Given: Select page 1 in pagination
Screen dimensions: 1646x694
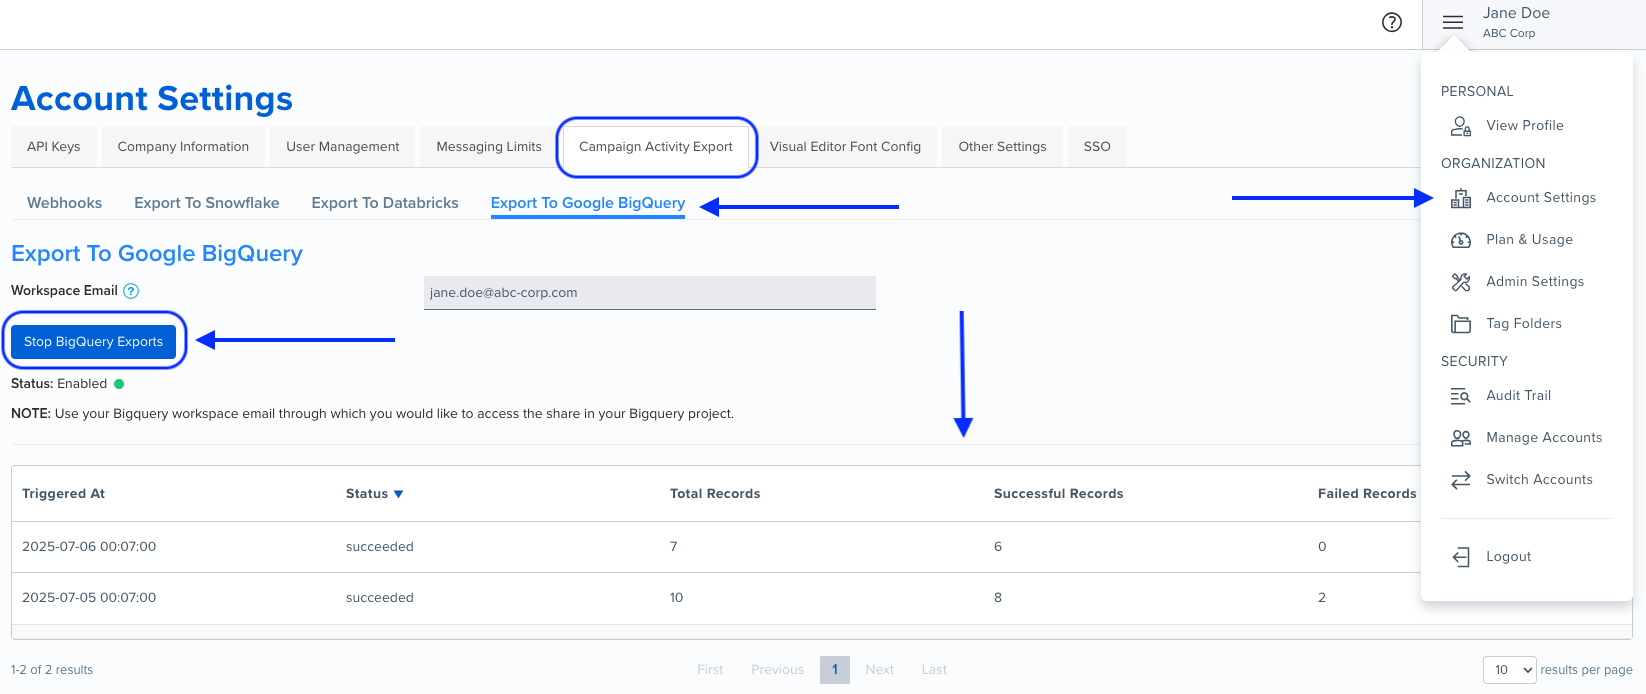Looking at the screenshot, I should click(835, 670).
